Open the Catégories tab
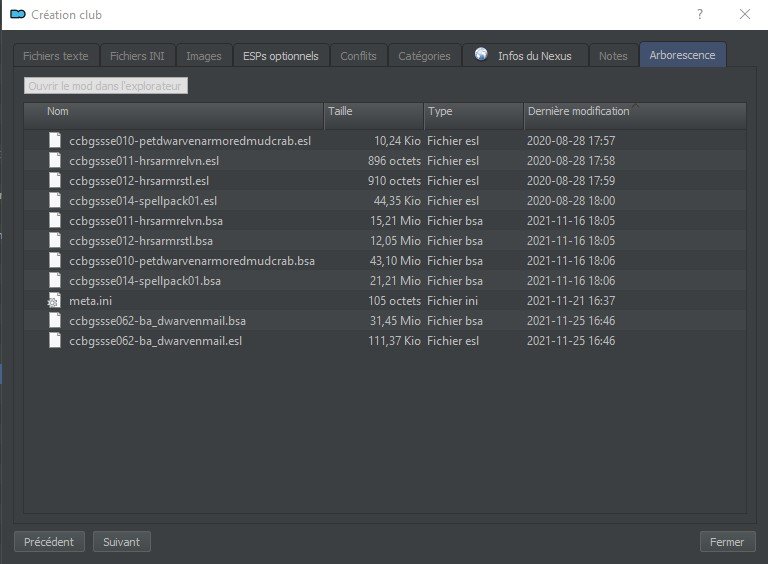Image resolution: width=768 pixels, height=564 pixels. (x=424, y=56)
